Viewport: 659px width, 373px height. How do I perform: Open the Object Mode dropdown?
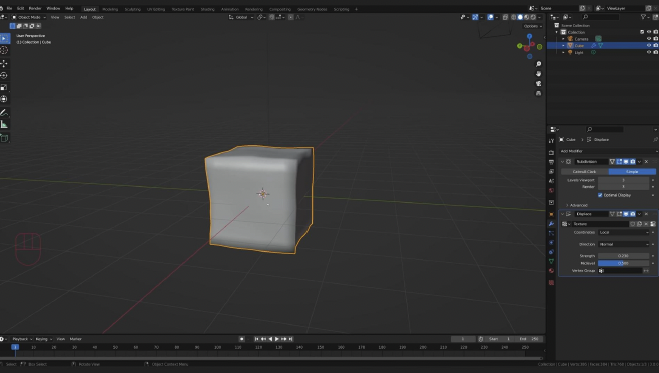[x=29, y=17]
